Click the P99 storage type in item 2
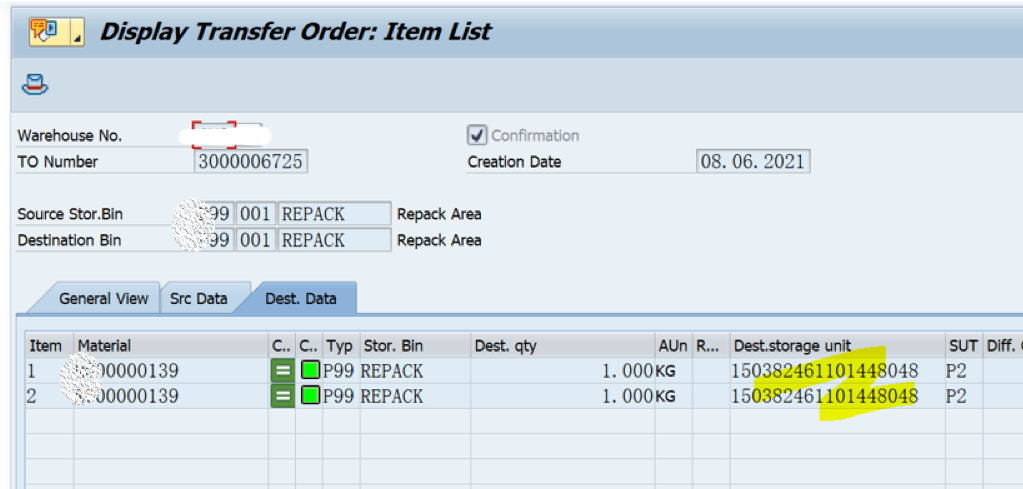 click(339, 396)
